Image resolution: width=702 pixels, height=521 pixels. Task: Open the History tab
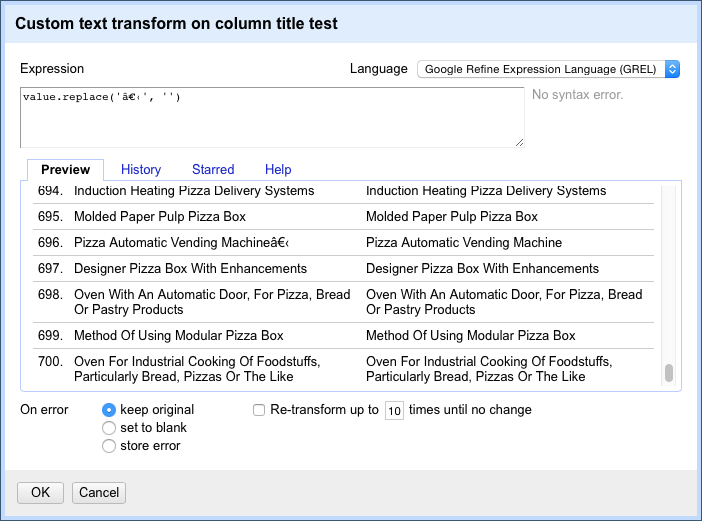point(141,170)
